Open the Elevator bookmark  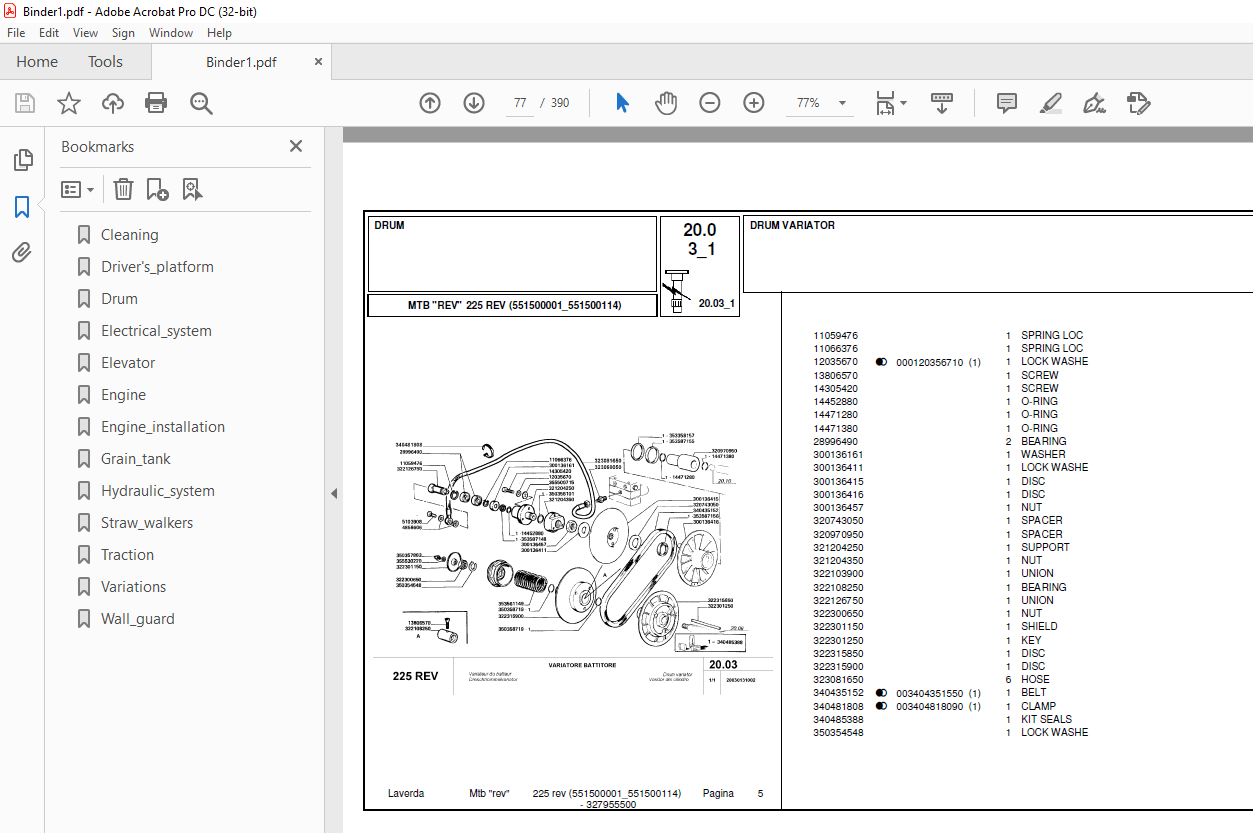point(128,363)
